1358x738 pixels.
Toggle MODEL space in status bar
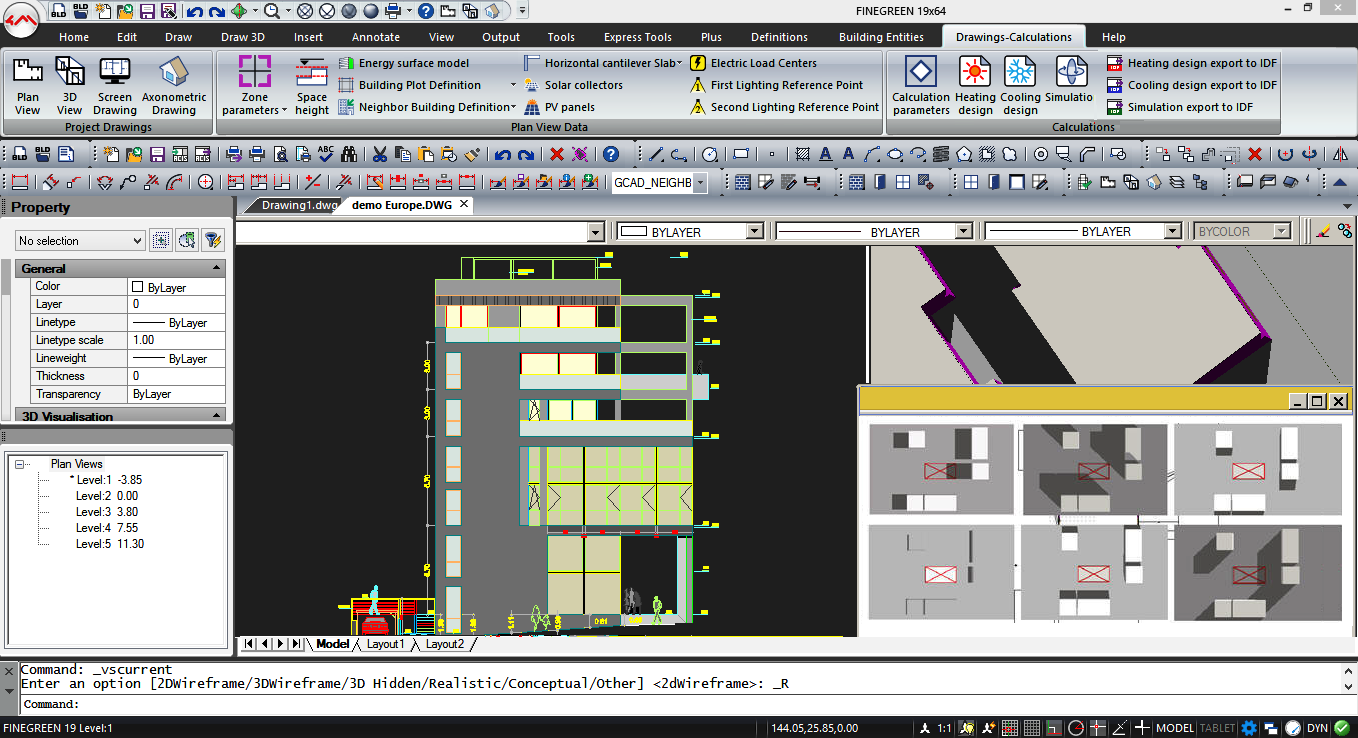1174,728
